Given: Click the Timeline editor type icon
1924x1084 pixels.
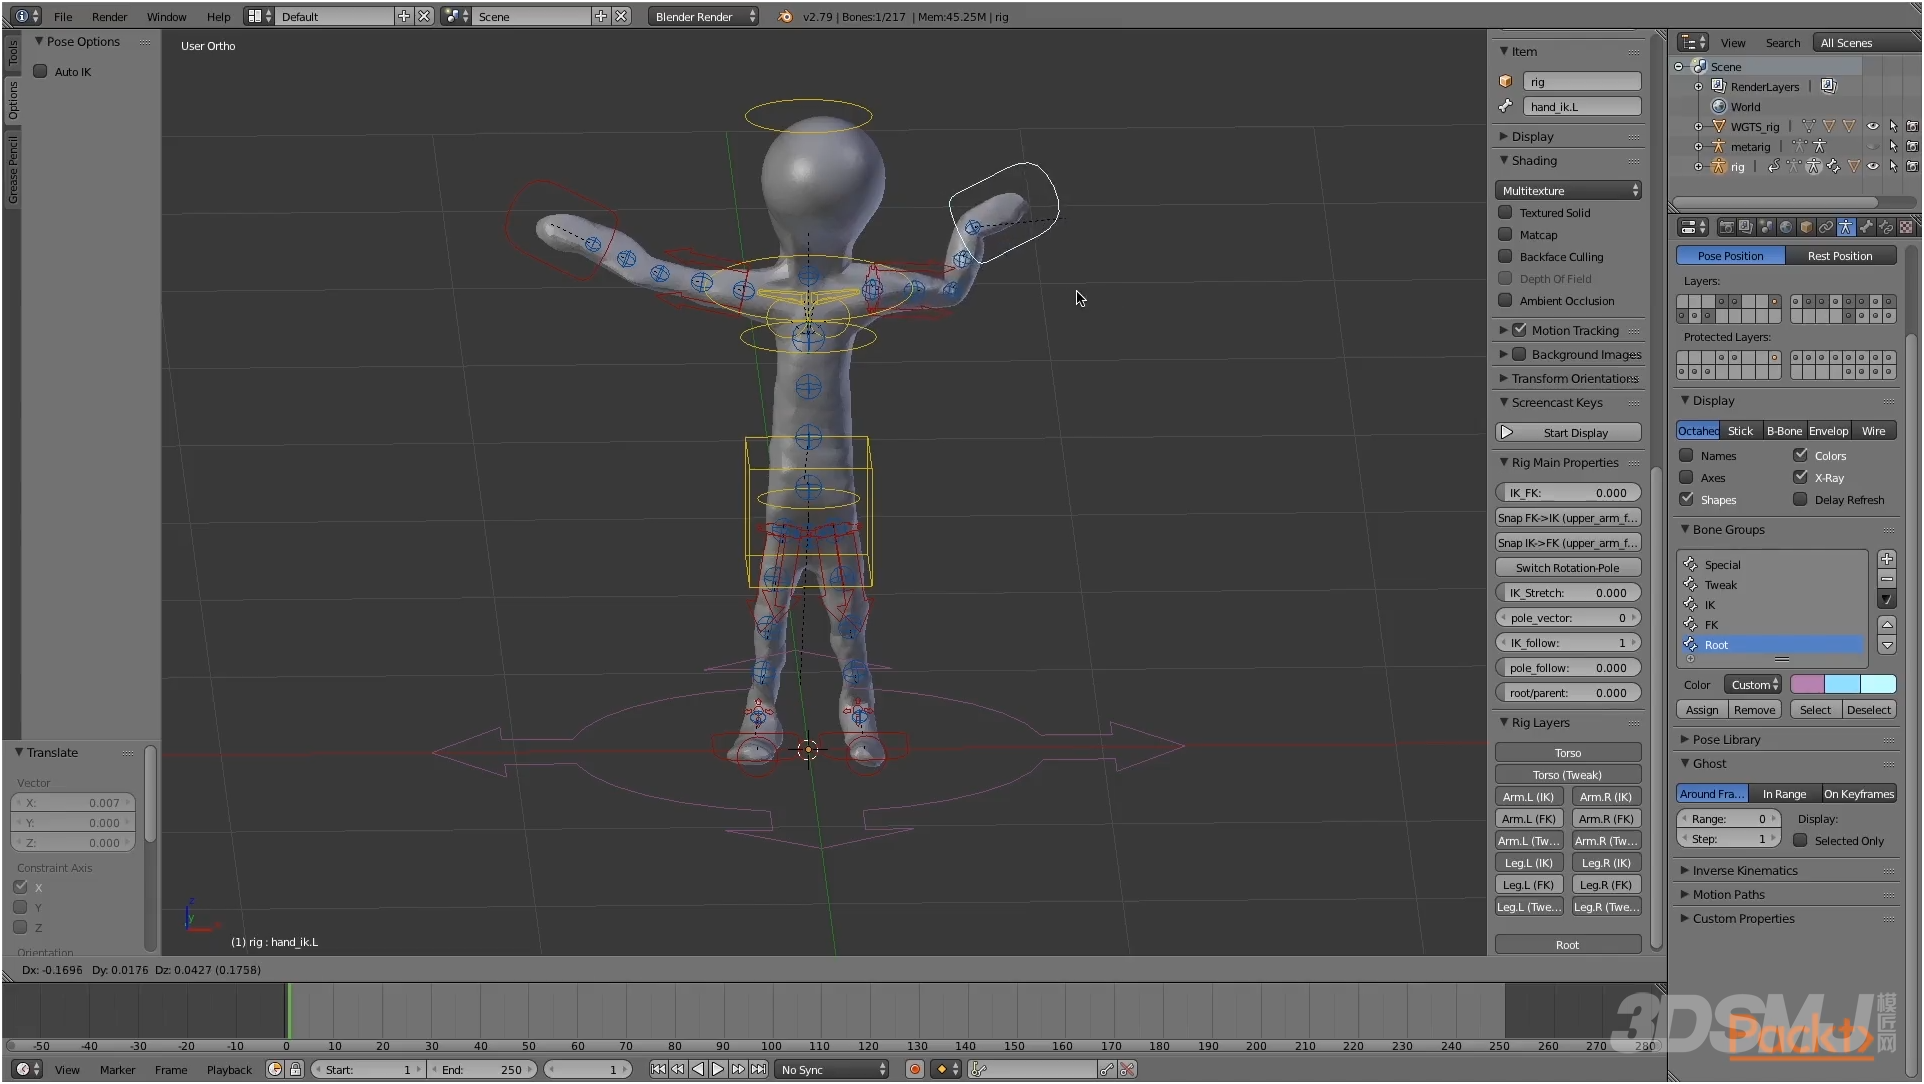Looking at the screenshot, I should pyautogui.click(x=27, y=1069).
